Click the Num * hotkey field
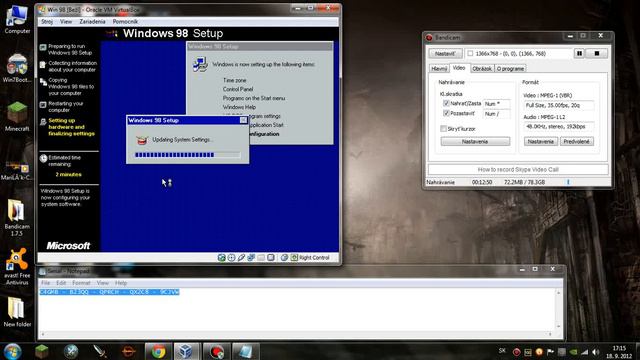640x360 pixels. pyautogui.click(x=496, y=104)
